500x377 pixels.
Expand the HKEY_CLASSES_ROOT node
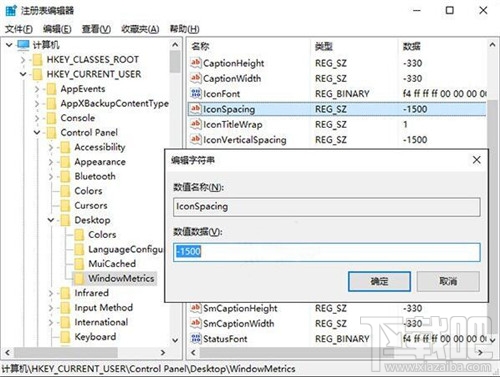(x=23, y=60)
